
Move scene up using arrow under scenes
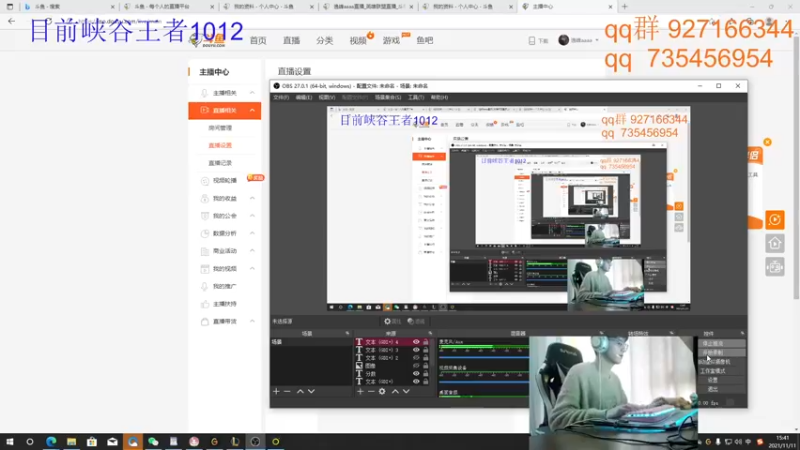301,391
